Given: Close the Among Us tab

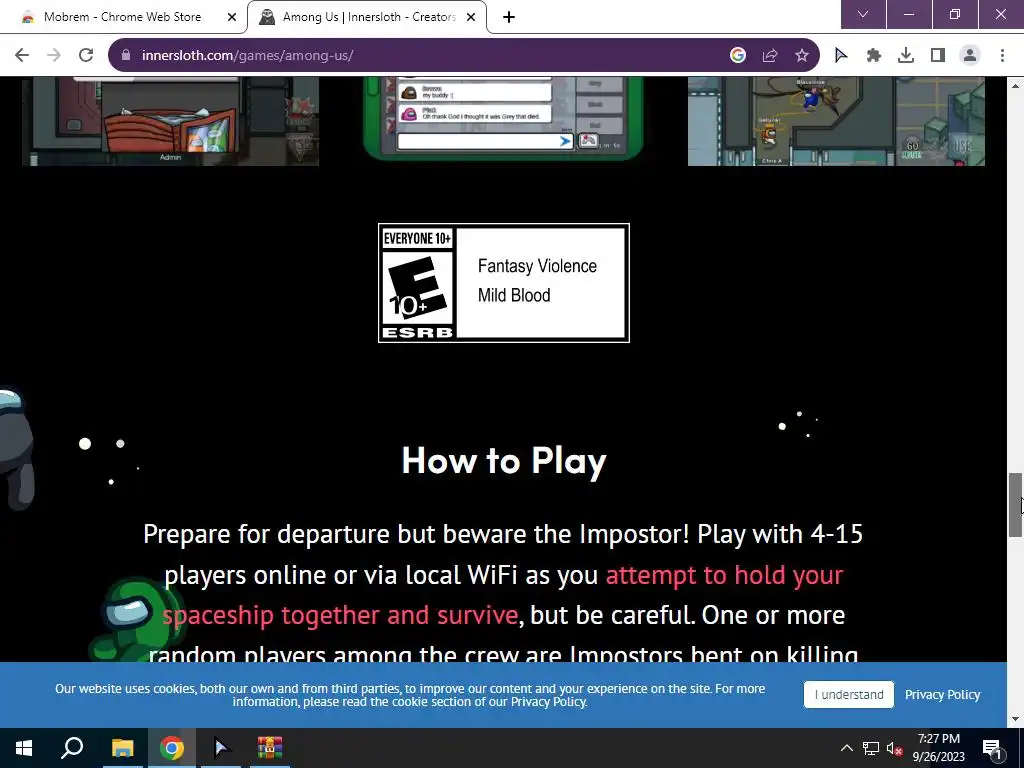Looking at the screenshot, I should click(471, 17).
